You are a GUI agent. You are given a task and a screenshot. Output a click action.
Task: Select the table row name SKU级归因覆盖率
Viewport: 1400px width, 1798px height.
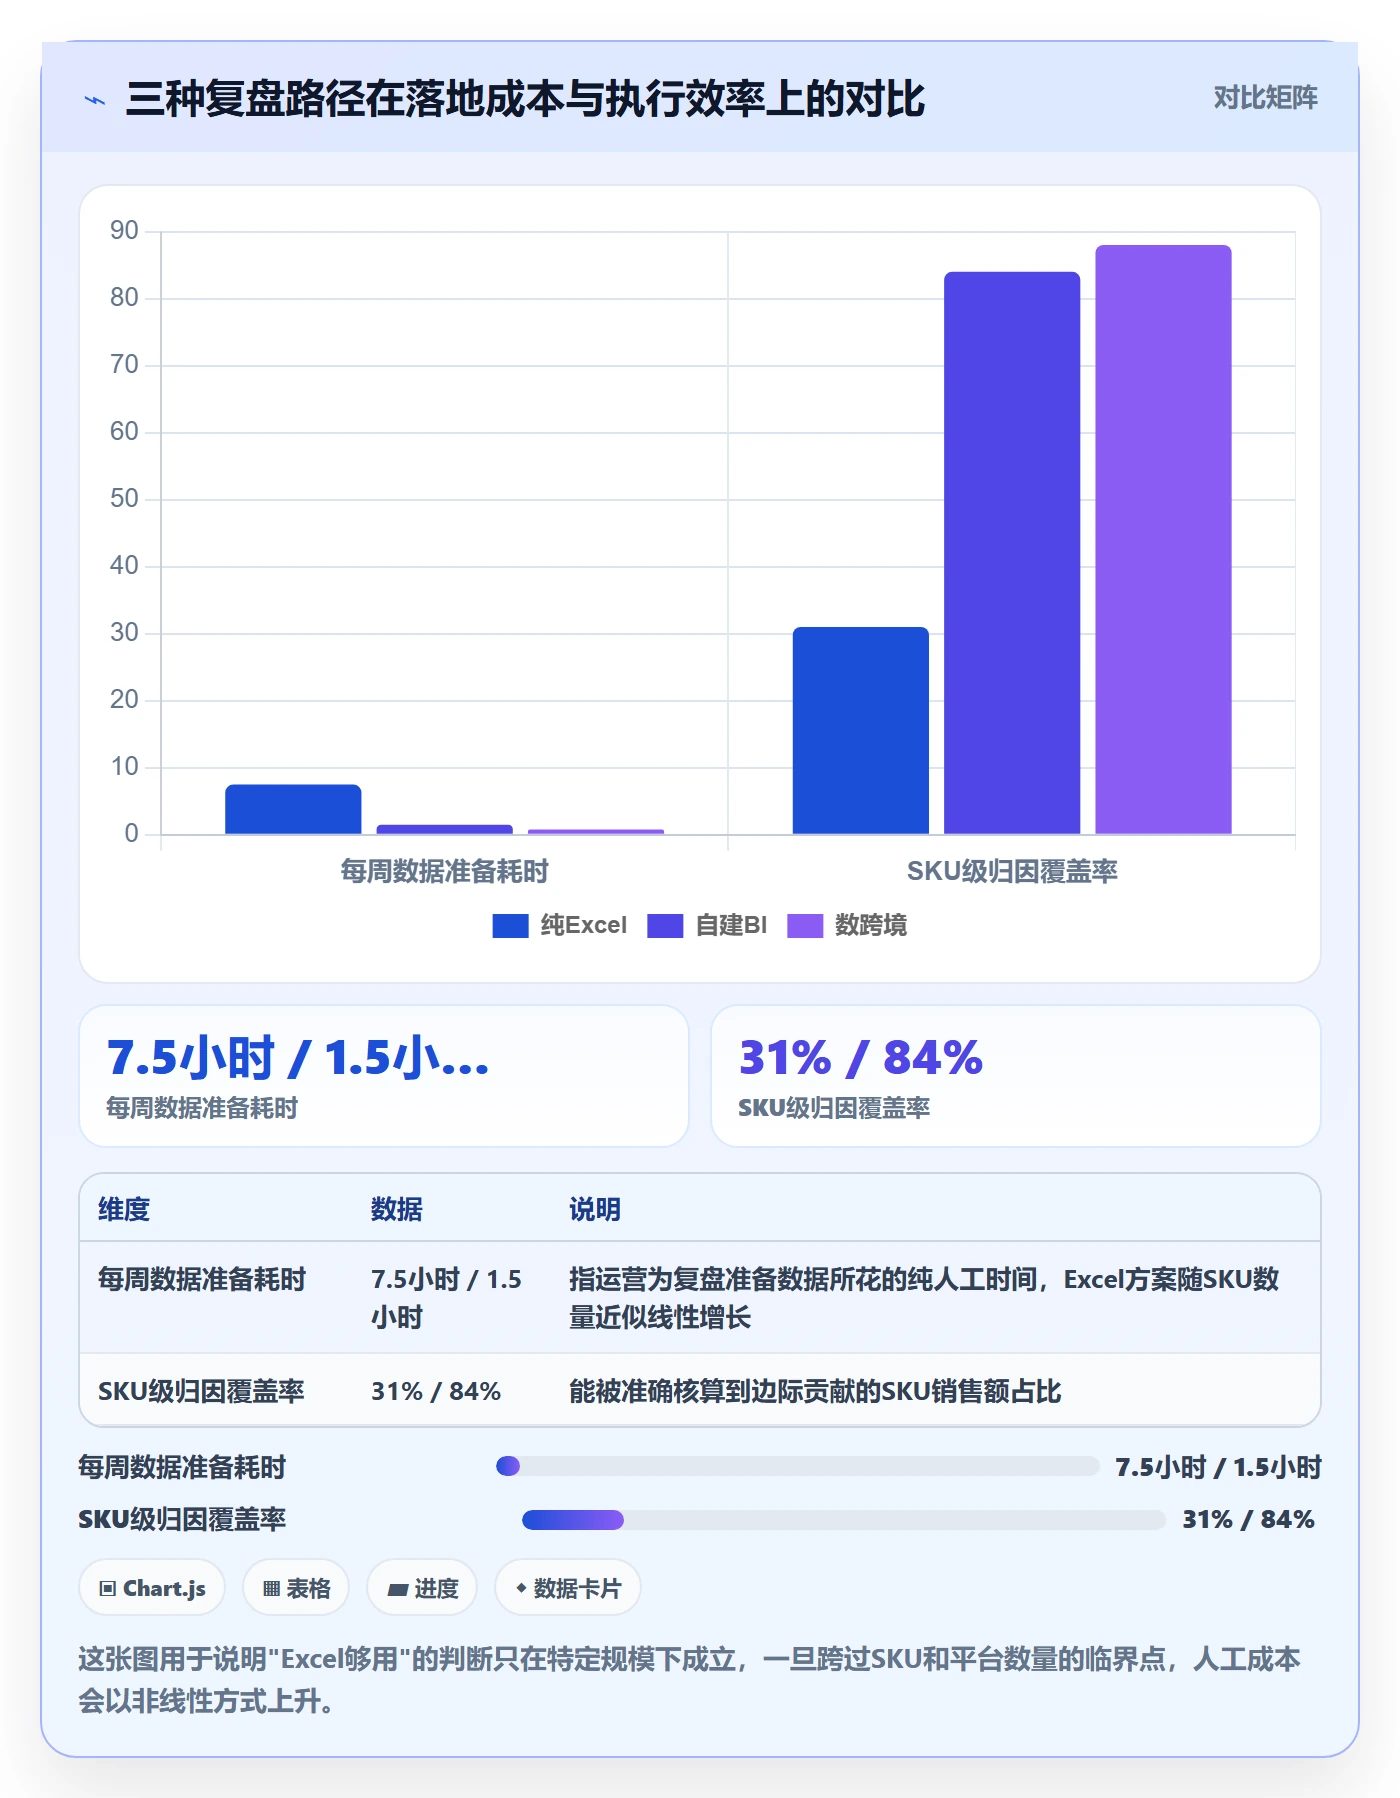pos(201,1391)
